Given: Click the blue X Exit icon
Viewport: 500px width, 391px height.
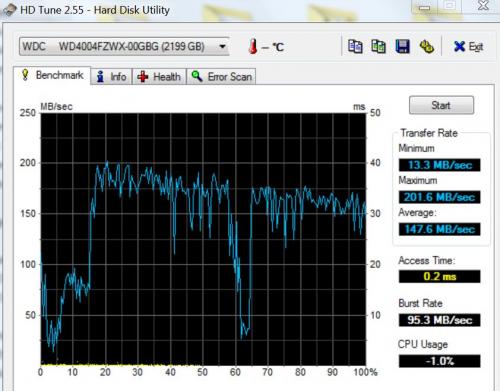Looking at the screenshot, I should pyautogui.click(x=459, y=47).
